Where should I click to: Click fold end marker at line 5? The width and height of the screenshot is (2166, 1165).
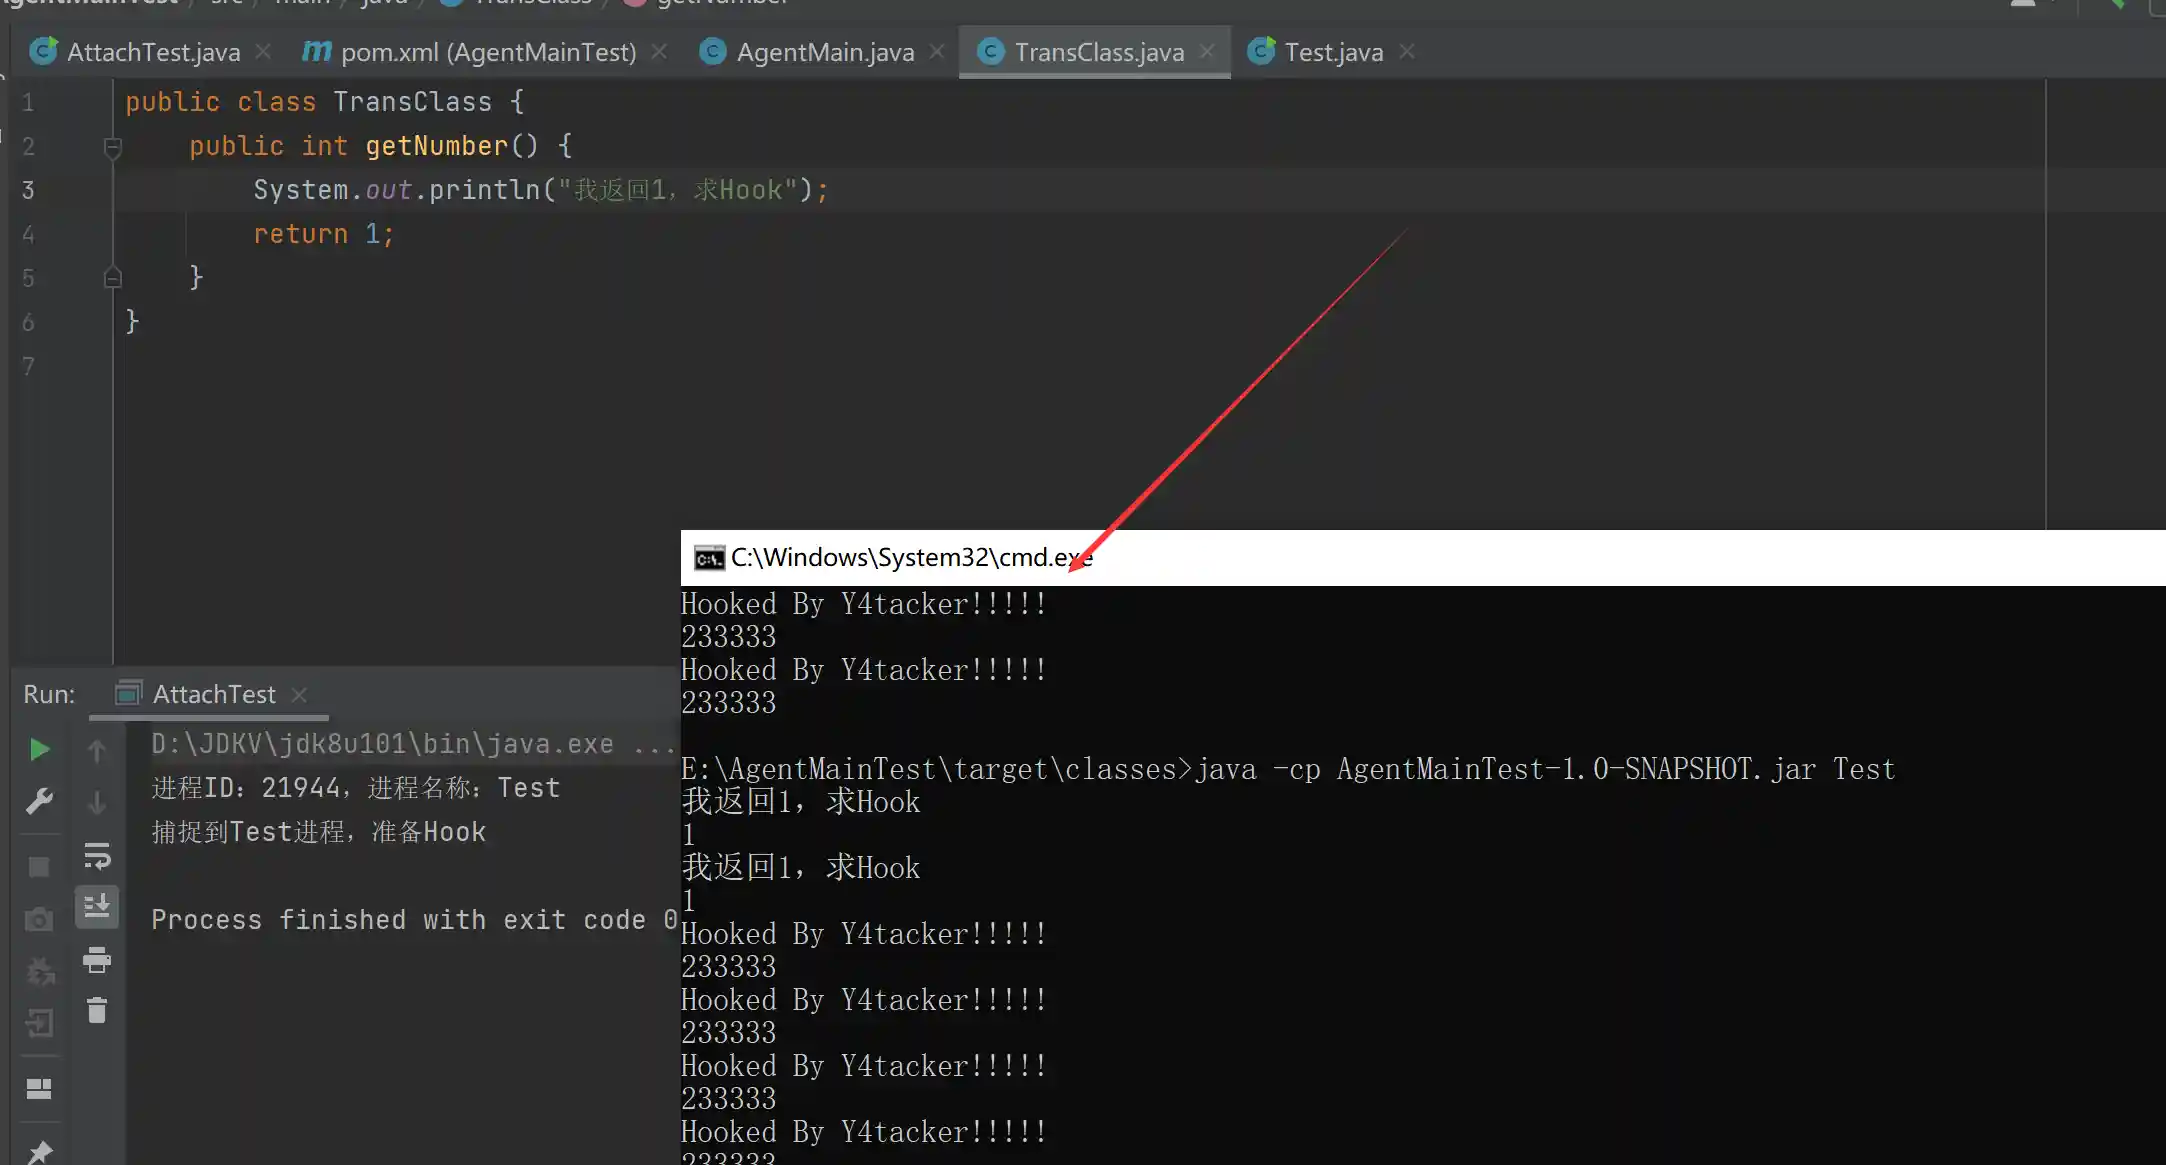coord(113,277)
